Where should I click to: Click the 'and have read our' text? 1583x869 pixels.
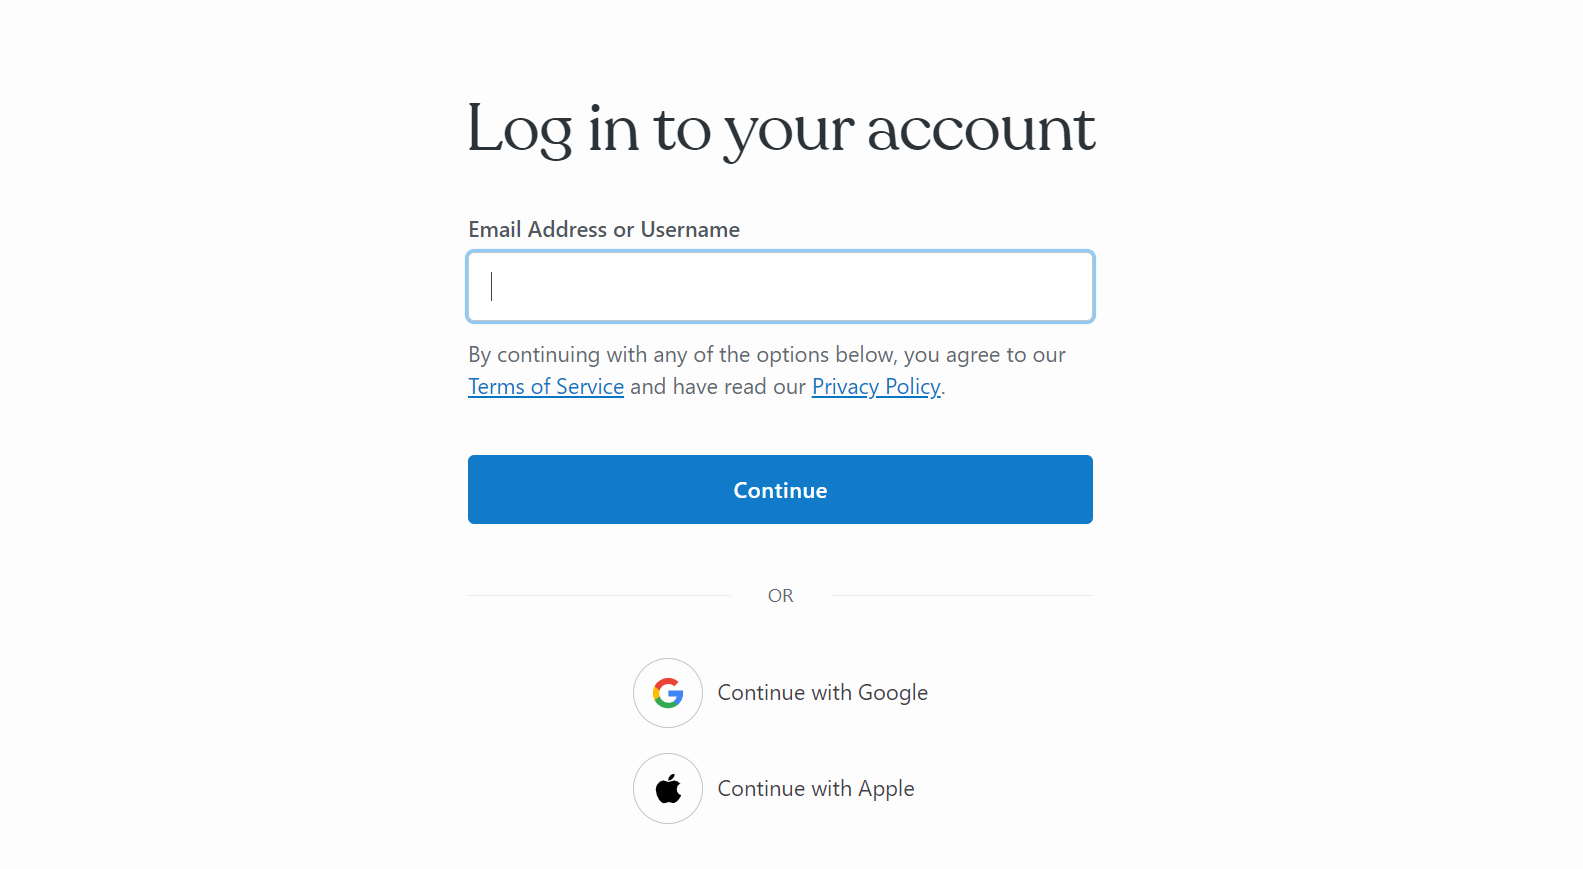pos(718,387)
